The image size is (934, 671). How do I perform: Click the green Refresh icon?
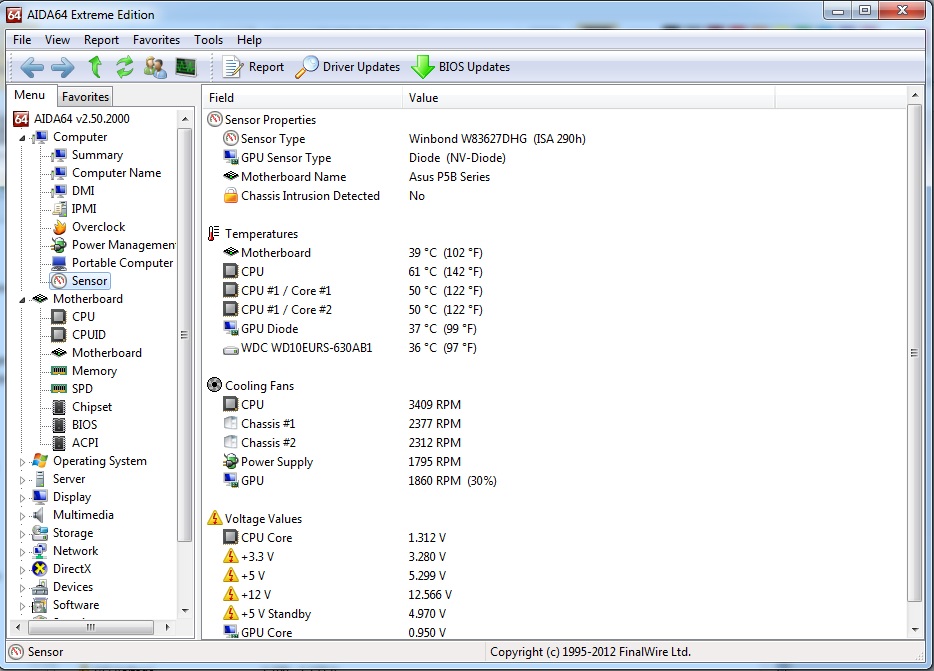point(124,67)
